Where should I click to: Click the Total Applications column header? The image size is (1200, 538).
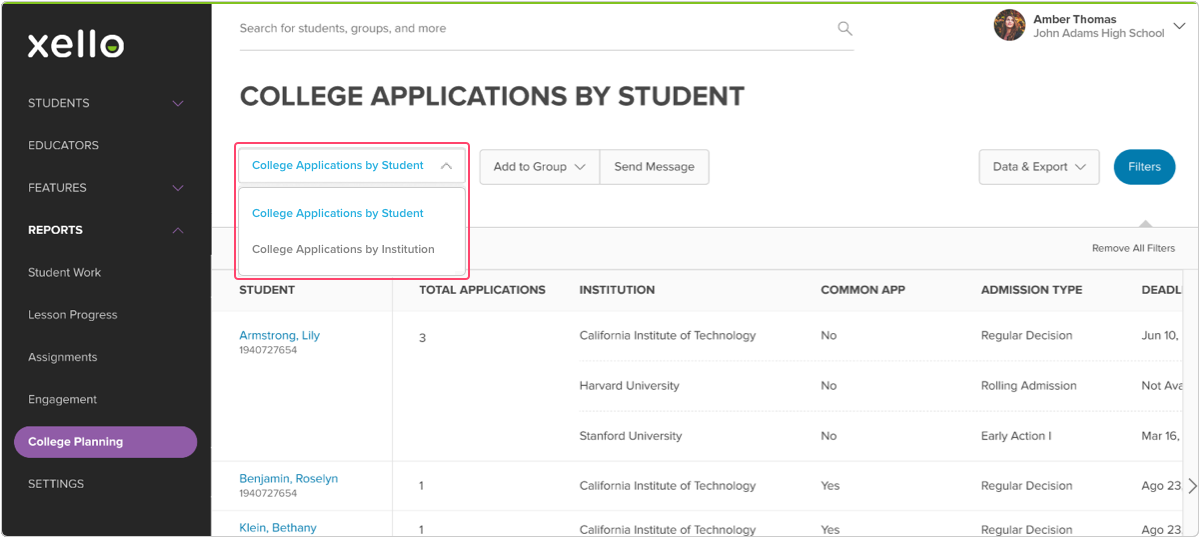tap(482, 290)
